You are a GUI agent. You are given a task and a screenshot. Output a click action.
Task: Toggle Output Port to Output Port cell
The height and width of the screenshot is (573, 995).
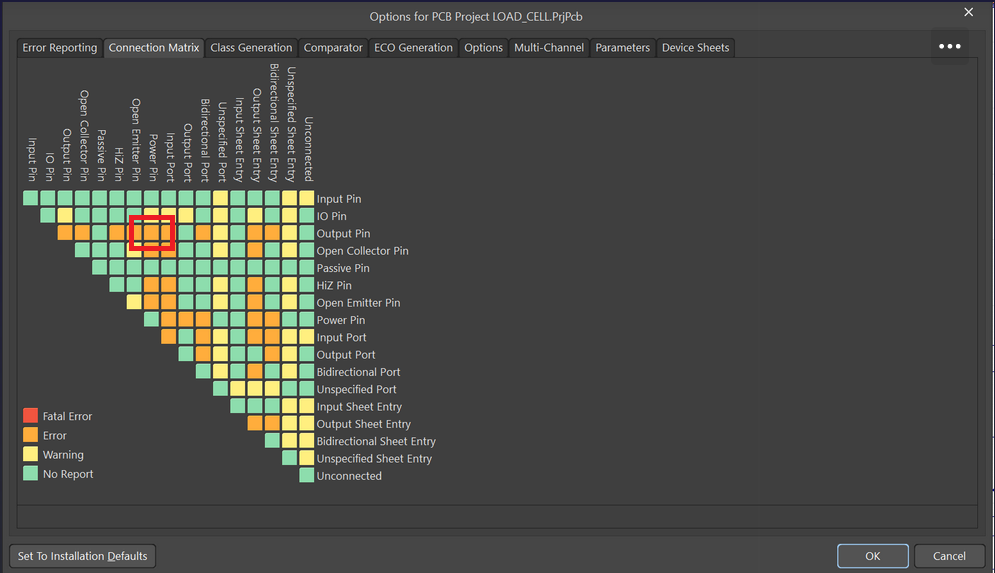point(186,354)
